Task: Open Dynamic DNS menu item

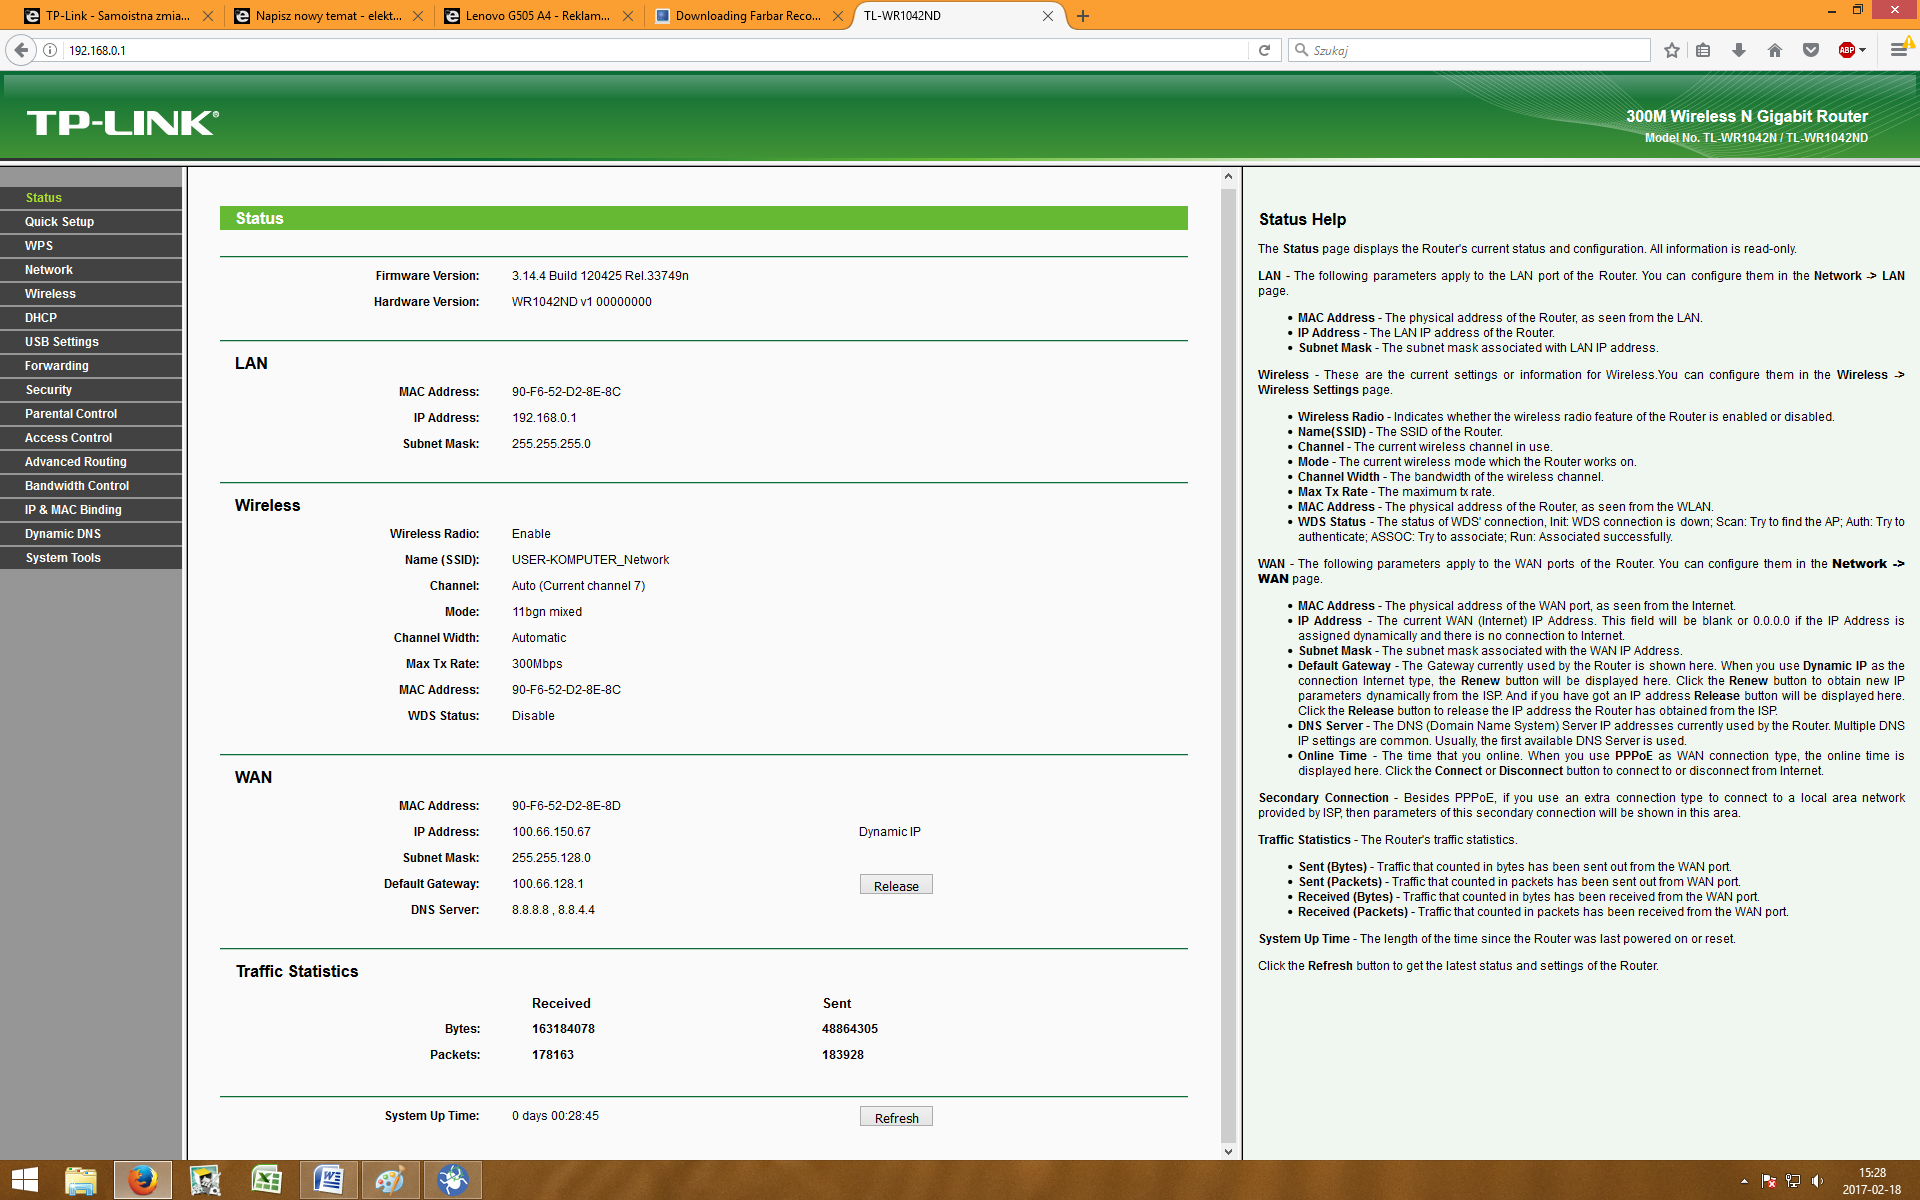Action: click(91, 534)
